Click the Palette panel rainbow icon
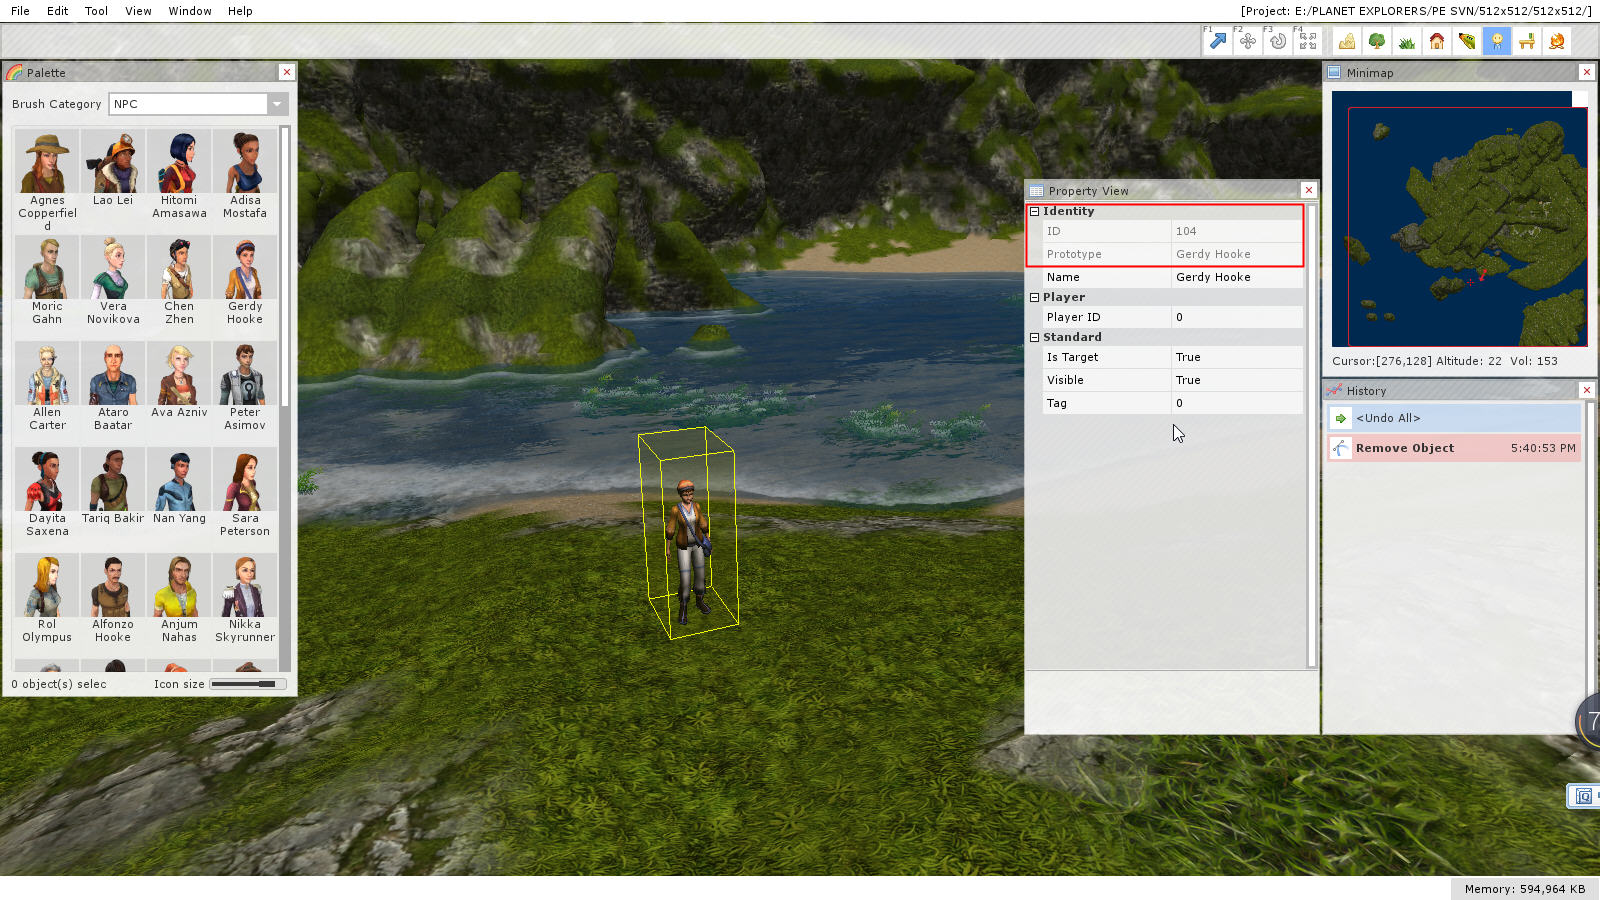This screenshot has height=900, width=1600. tap(14, 72)
